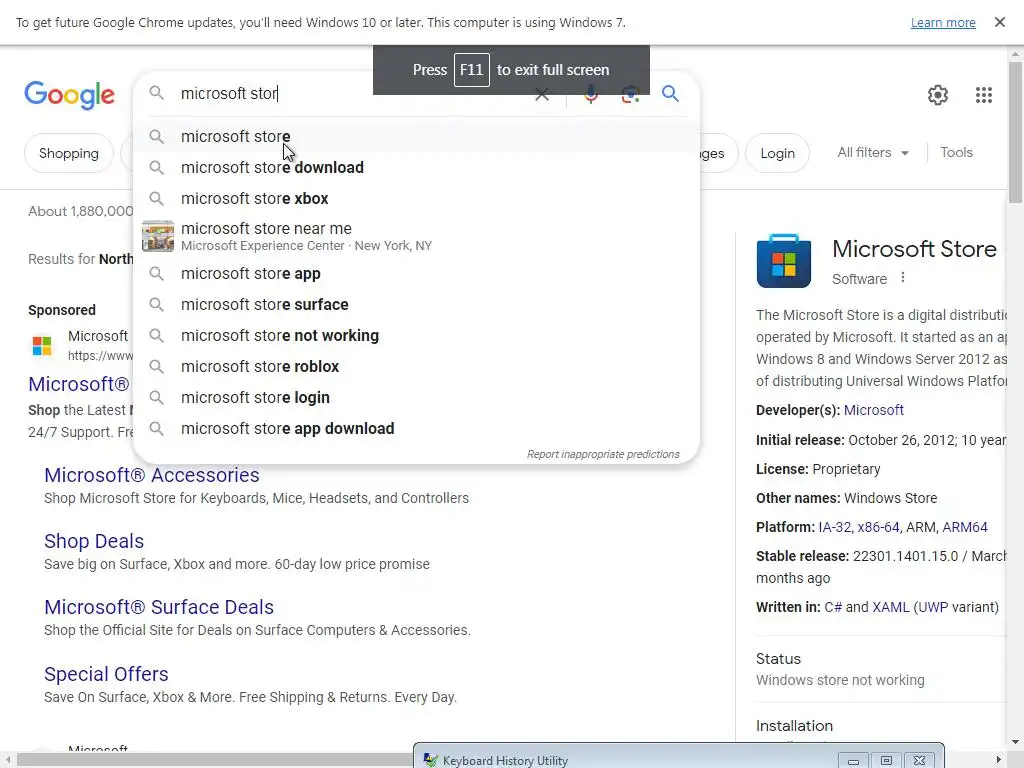
Task: Minimize the Keyboard History Utility window
Action: coord(853,760)
